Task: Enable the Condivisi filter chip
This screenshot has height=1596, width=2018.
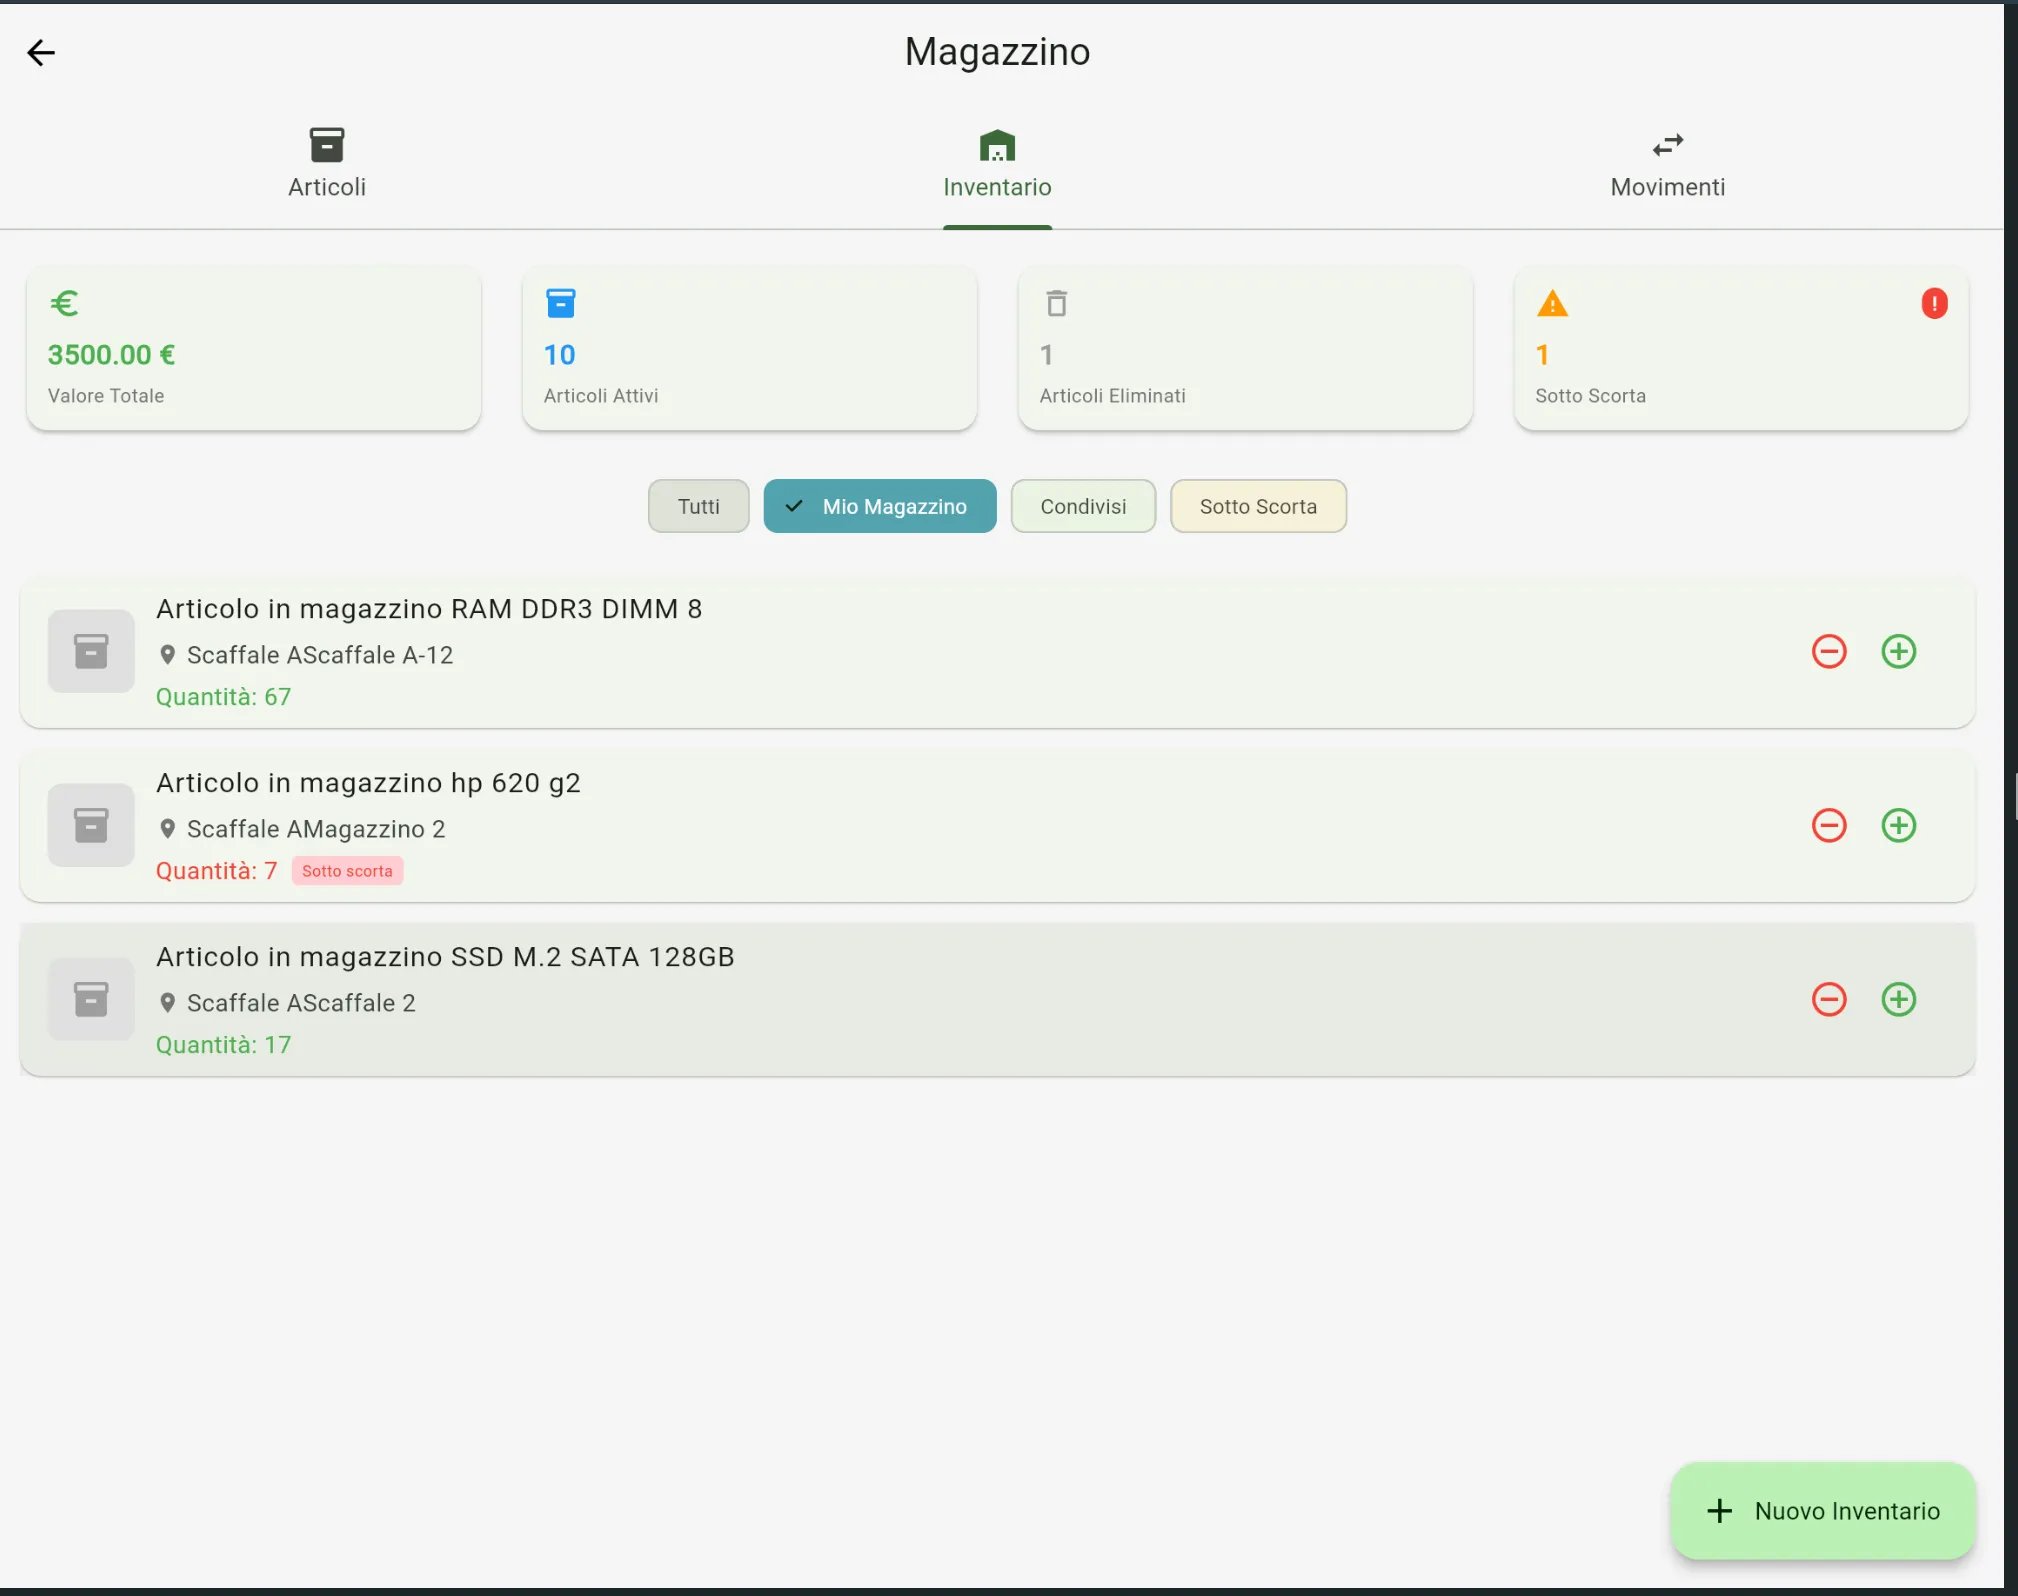Action: (1083, 507)
